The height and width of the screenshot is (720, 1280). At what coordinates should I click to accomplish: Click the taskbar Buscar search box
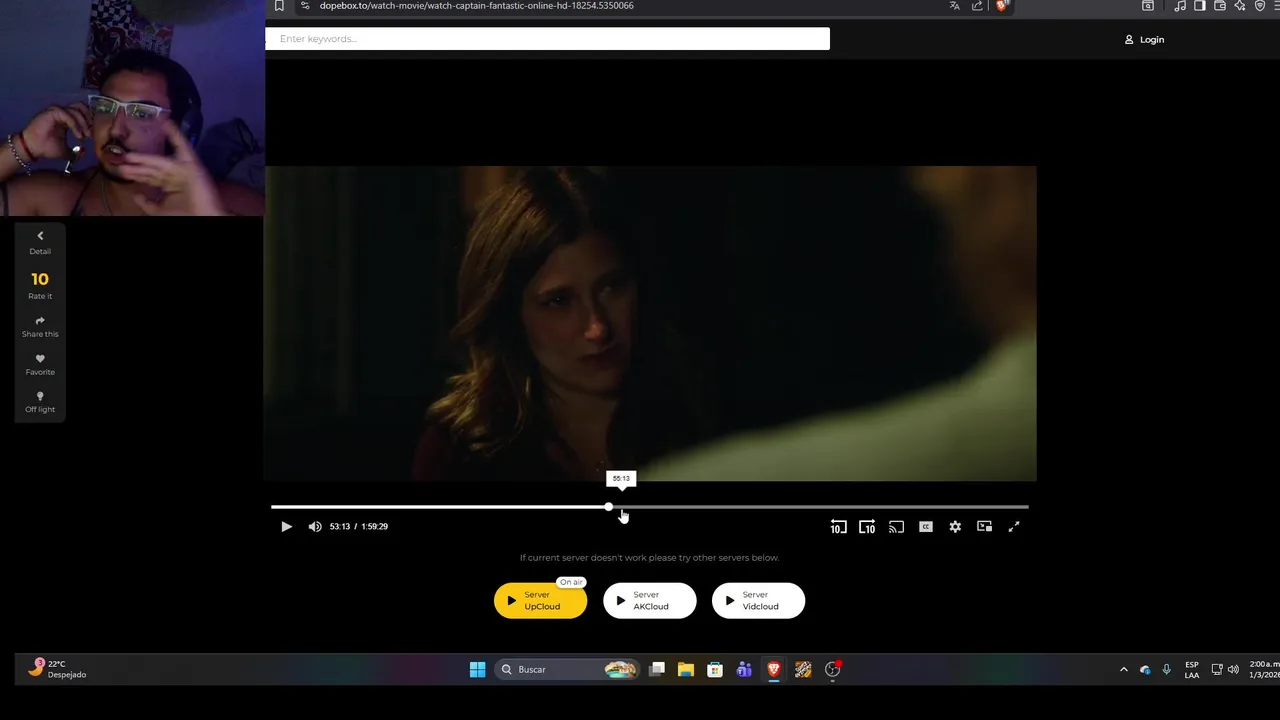(x=567, y=670)
